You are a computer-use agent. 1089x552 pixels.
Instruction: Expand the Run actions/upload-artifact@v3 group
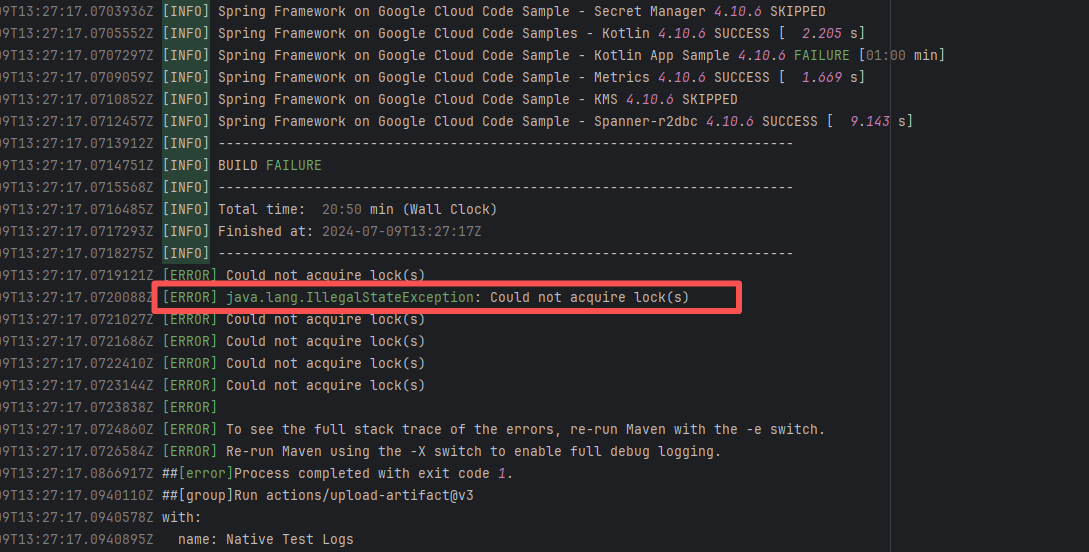(318, 495)
